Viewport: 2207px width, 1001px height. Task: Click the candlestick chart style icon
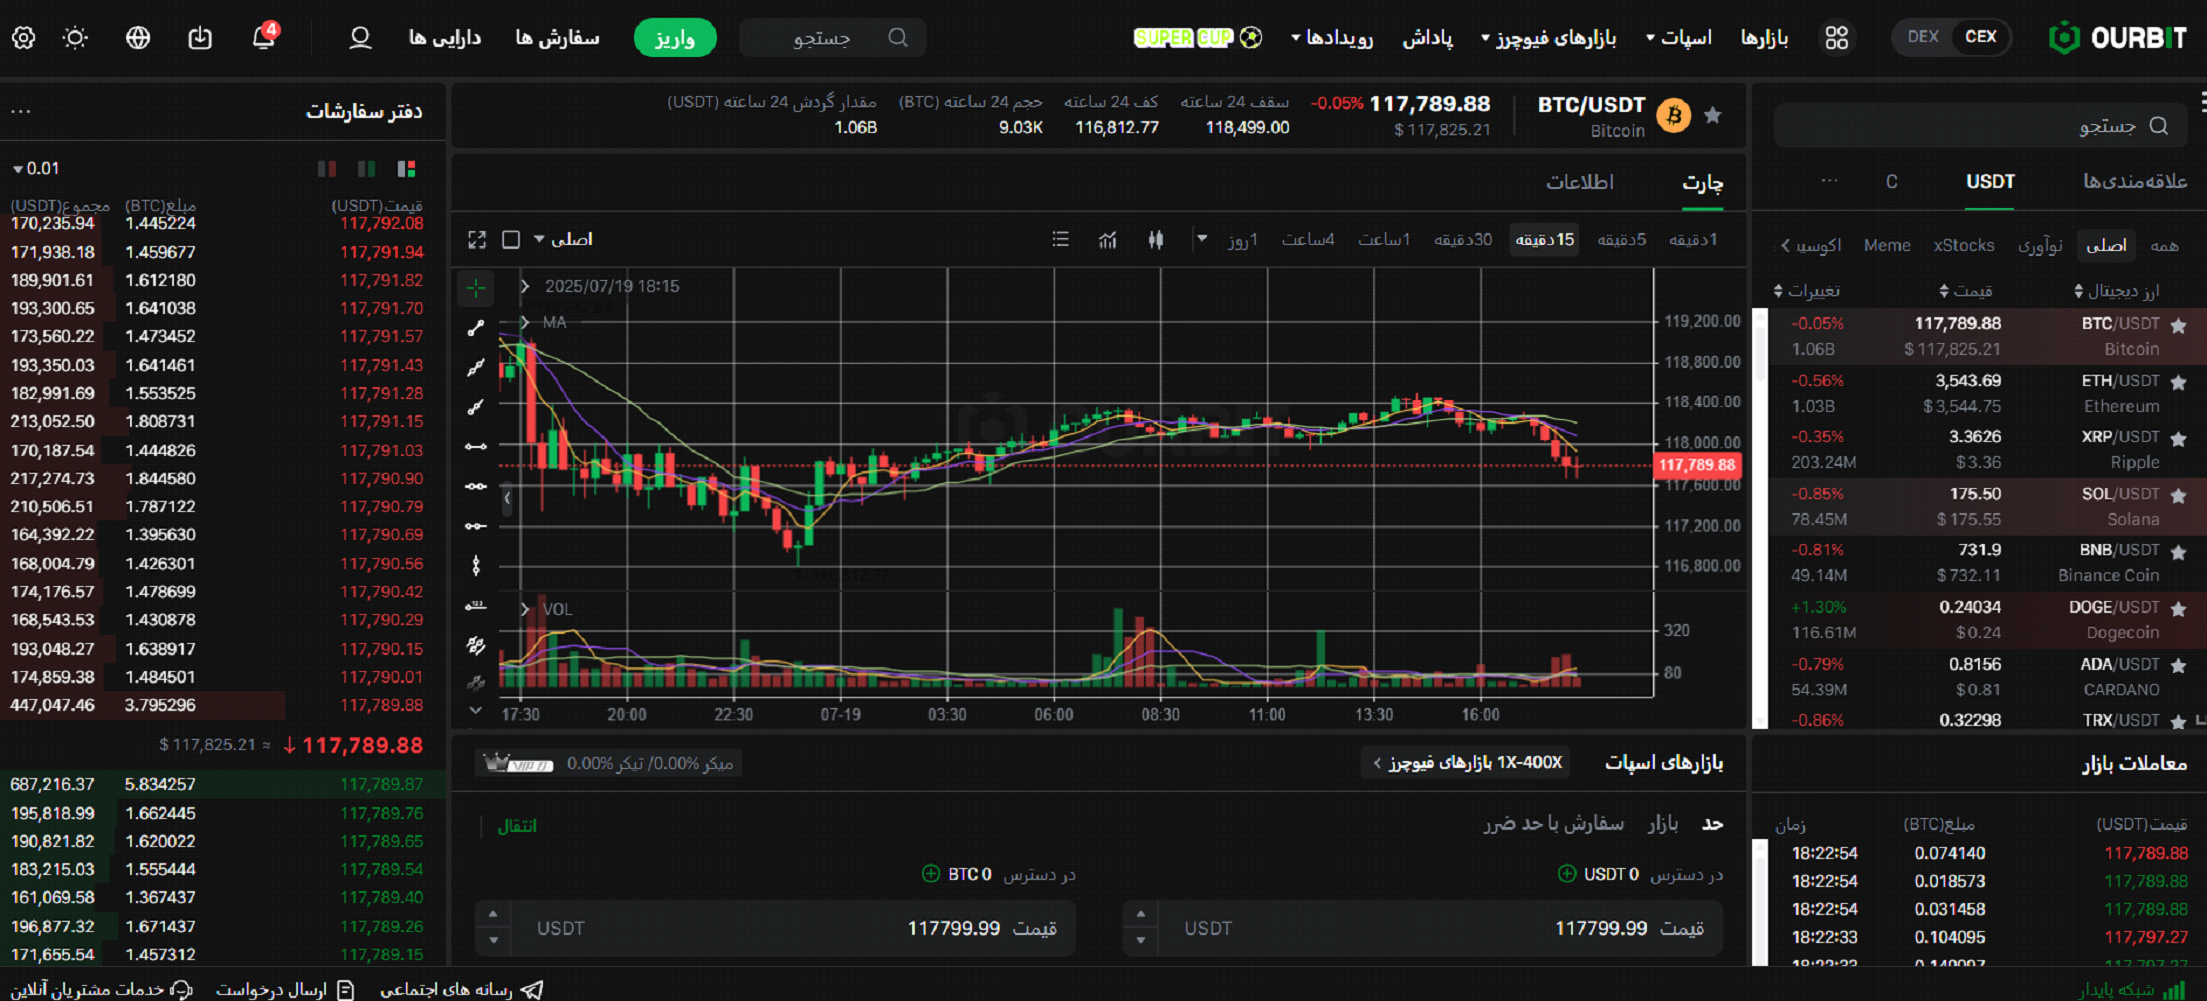[1156, 240]
